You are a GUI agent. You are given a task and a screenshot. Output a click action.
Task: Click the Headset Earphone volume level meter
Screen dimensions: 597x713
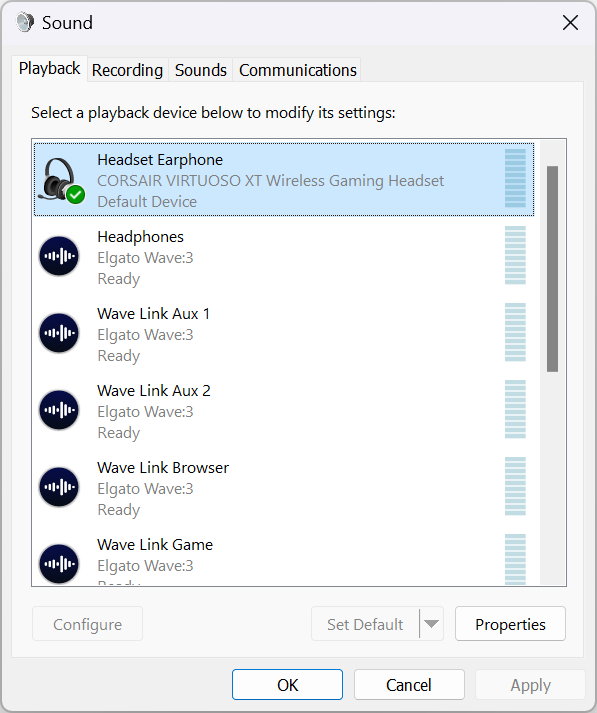point(515,178)
